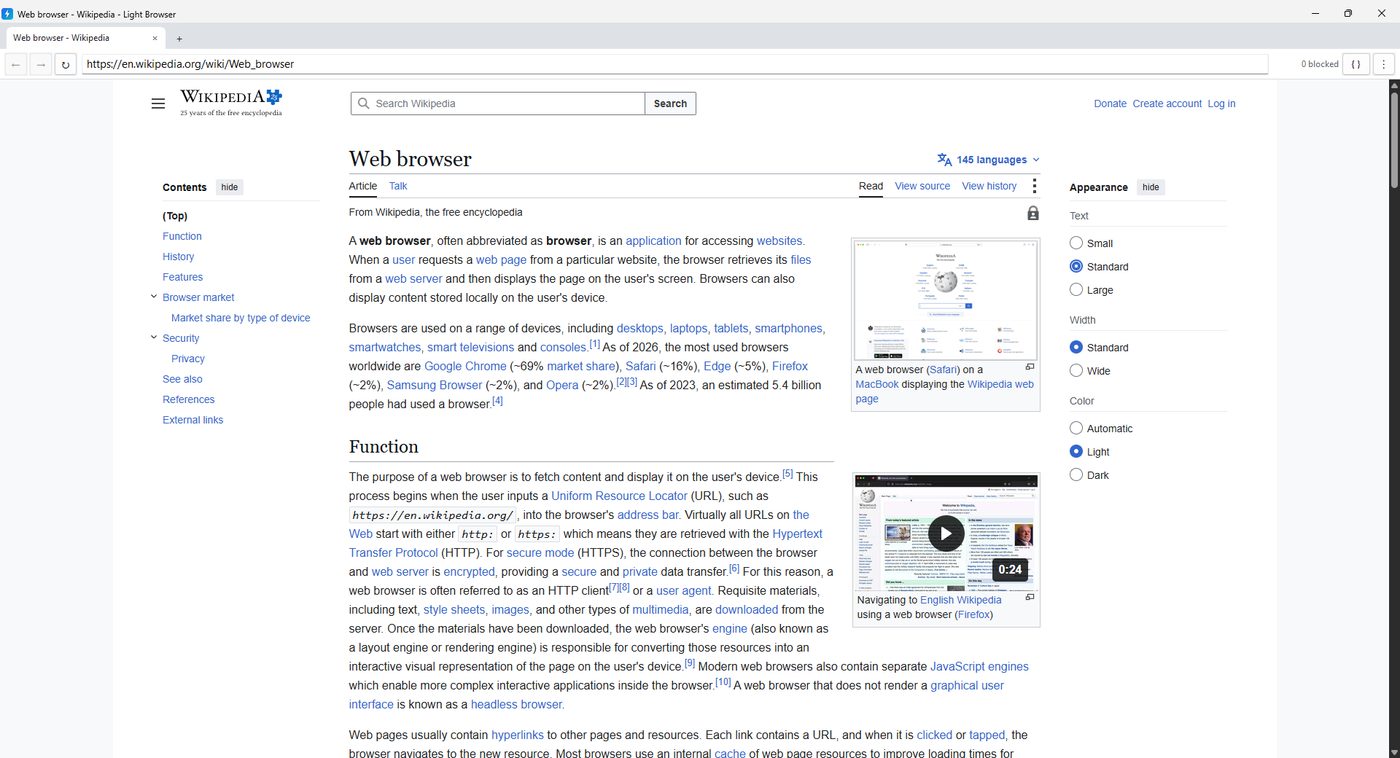The image size is (1400, 758).
Task: Jump to Function in contents
Action: (x=182, y=236)
